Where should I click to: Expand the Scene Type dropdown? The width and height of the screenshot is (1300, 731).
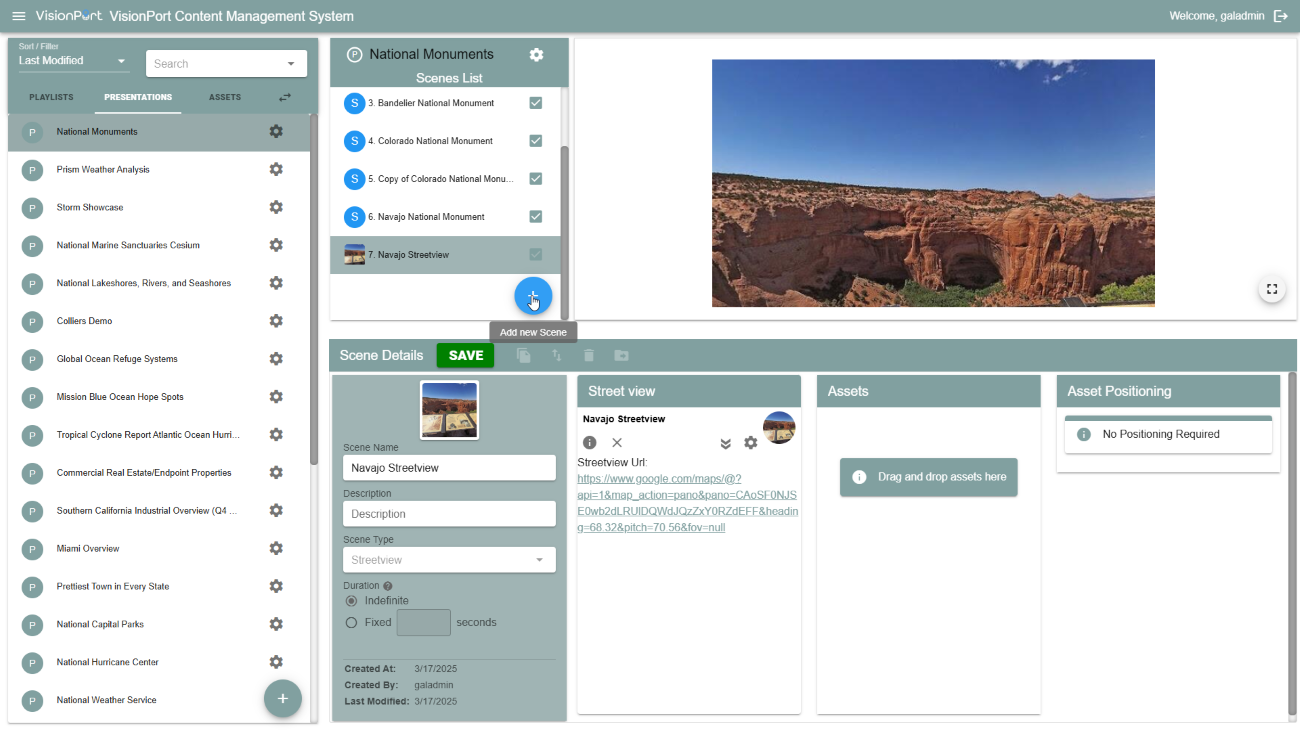coord(448,560)
